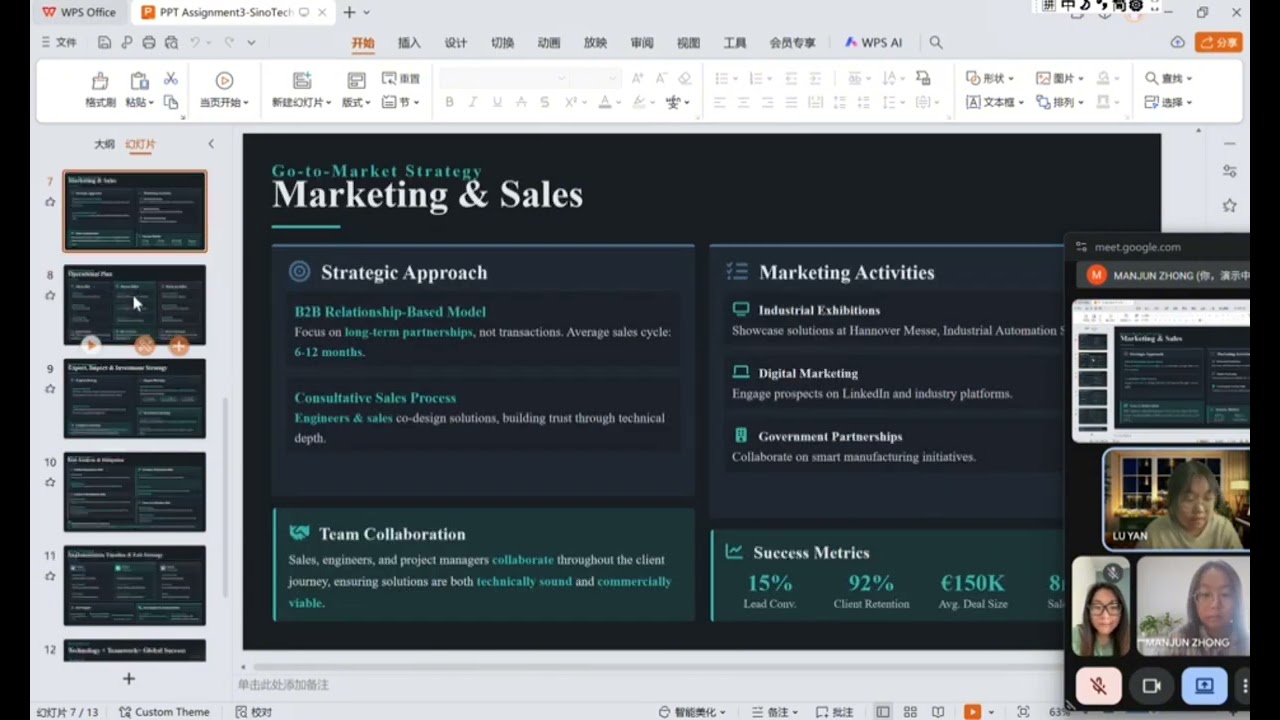Image resolution: width=1280 pixels, height=720 pixels.
Task: Click the screen share button in Meet panel
Action: (x=1204, y=685)
